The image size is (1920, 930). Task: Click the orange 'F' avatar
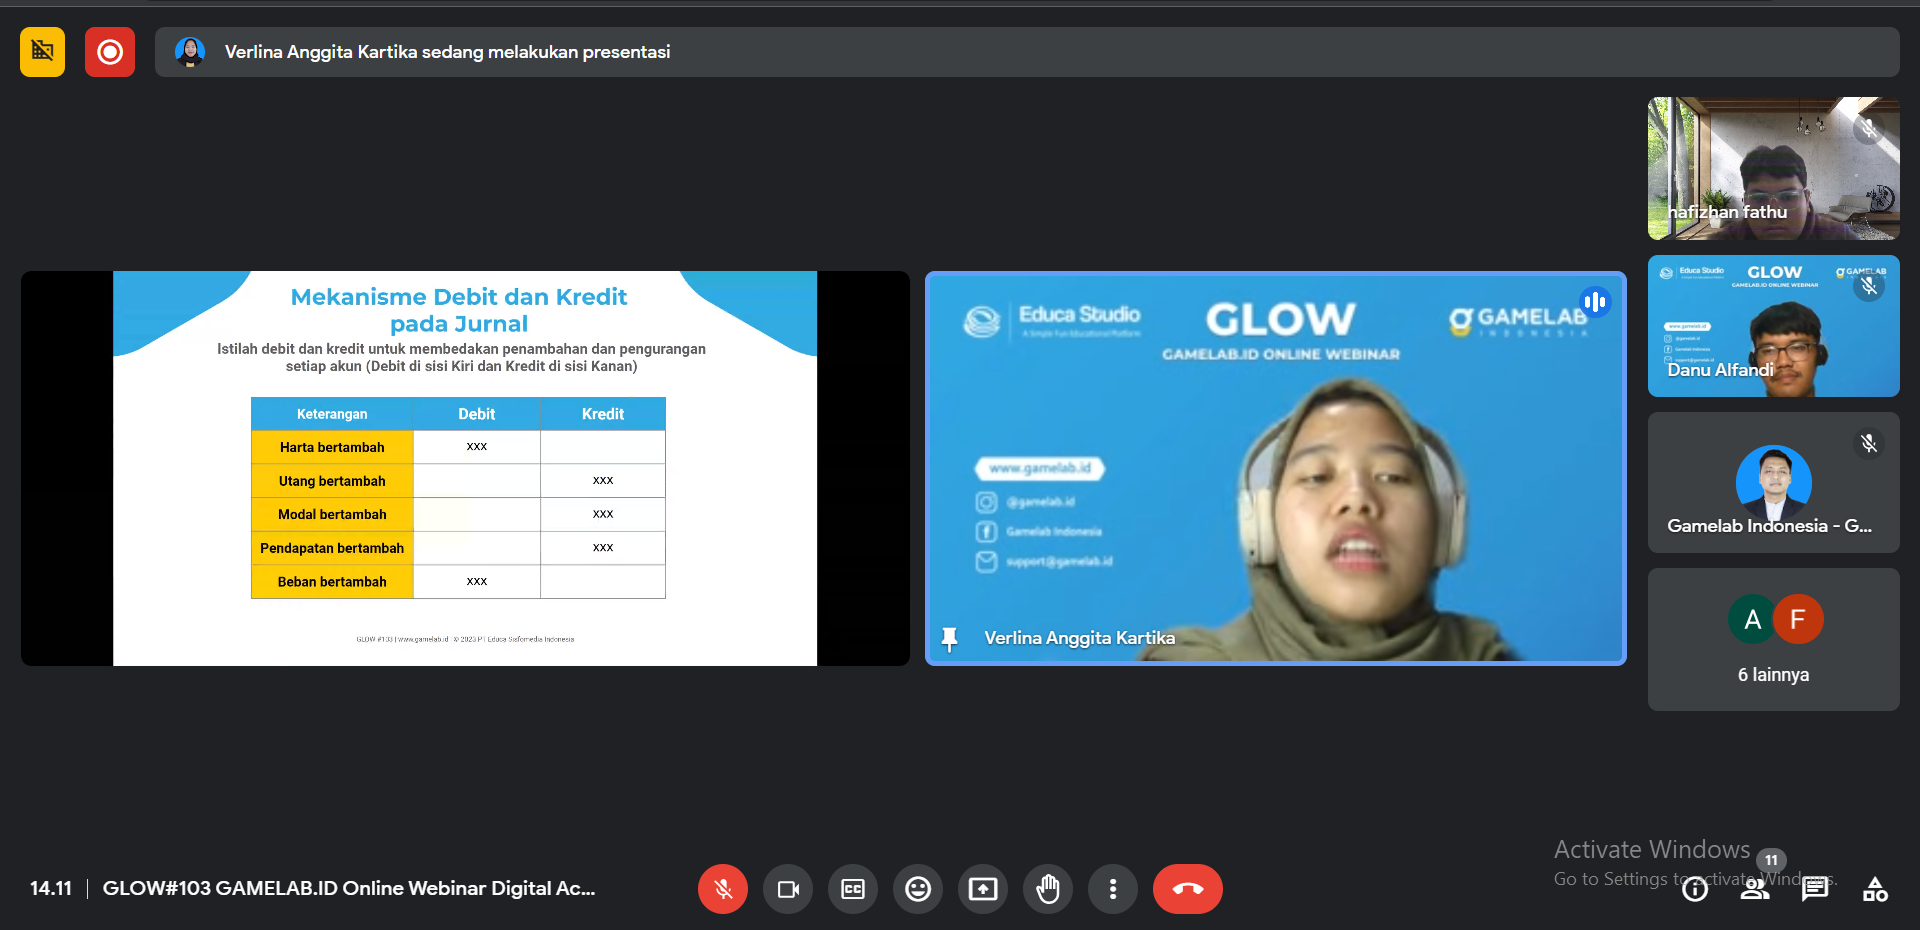coord(1798,620)
